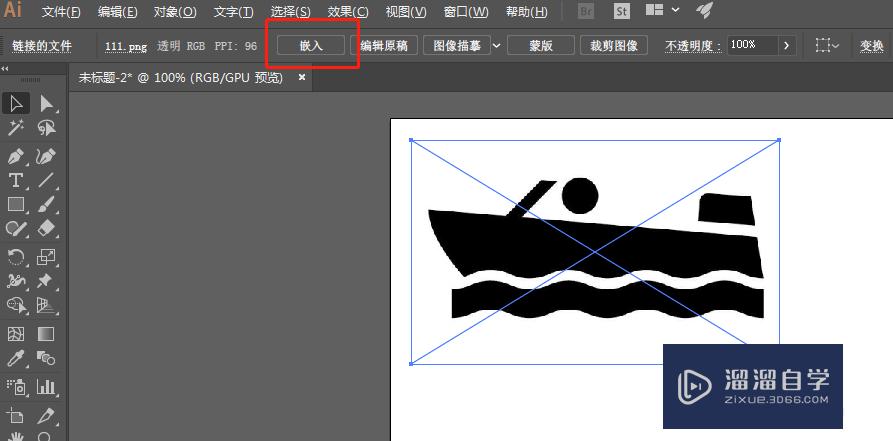Activate the Puppet Warp pin tool

tap(46, 281)
